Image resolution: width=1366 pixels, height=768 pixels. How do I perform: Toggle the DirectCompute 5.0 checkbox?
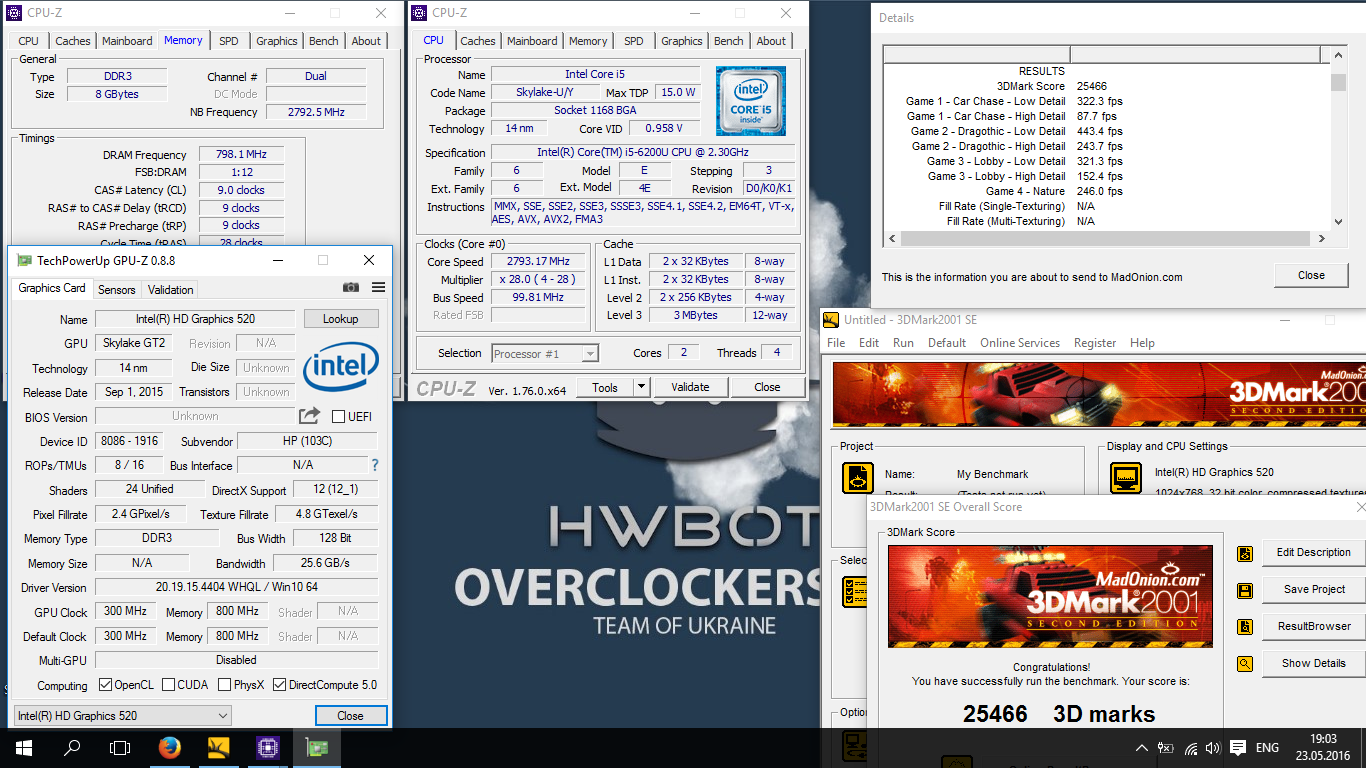tap(280, 685)
